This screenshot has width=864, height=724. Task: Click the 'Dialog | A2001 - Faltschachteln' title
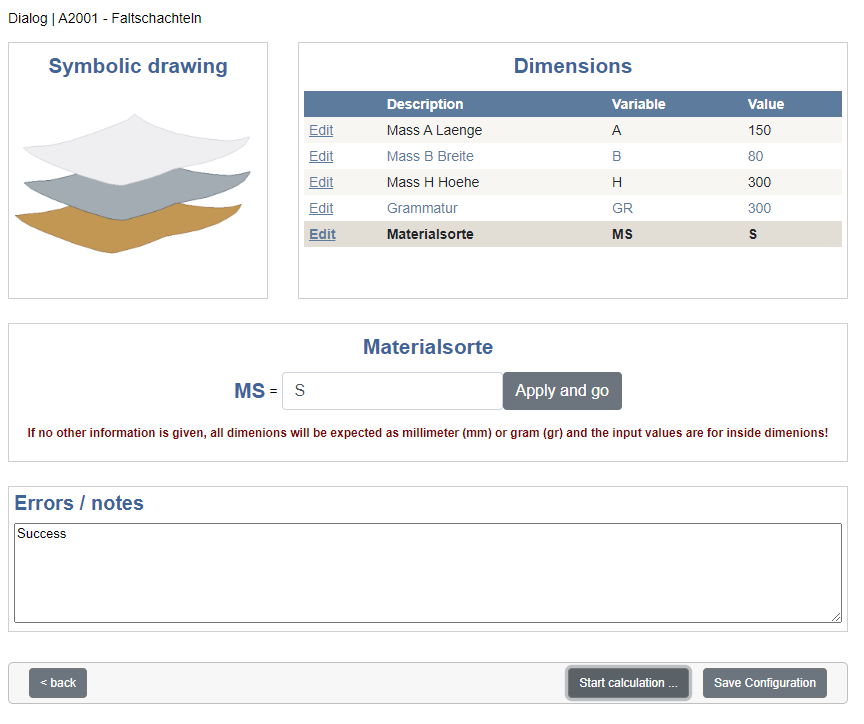point(105,18)
